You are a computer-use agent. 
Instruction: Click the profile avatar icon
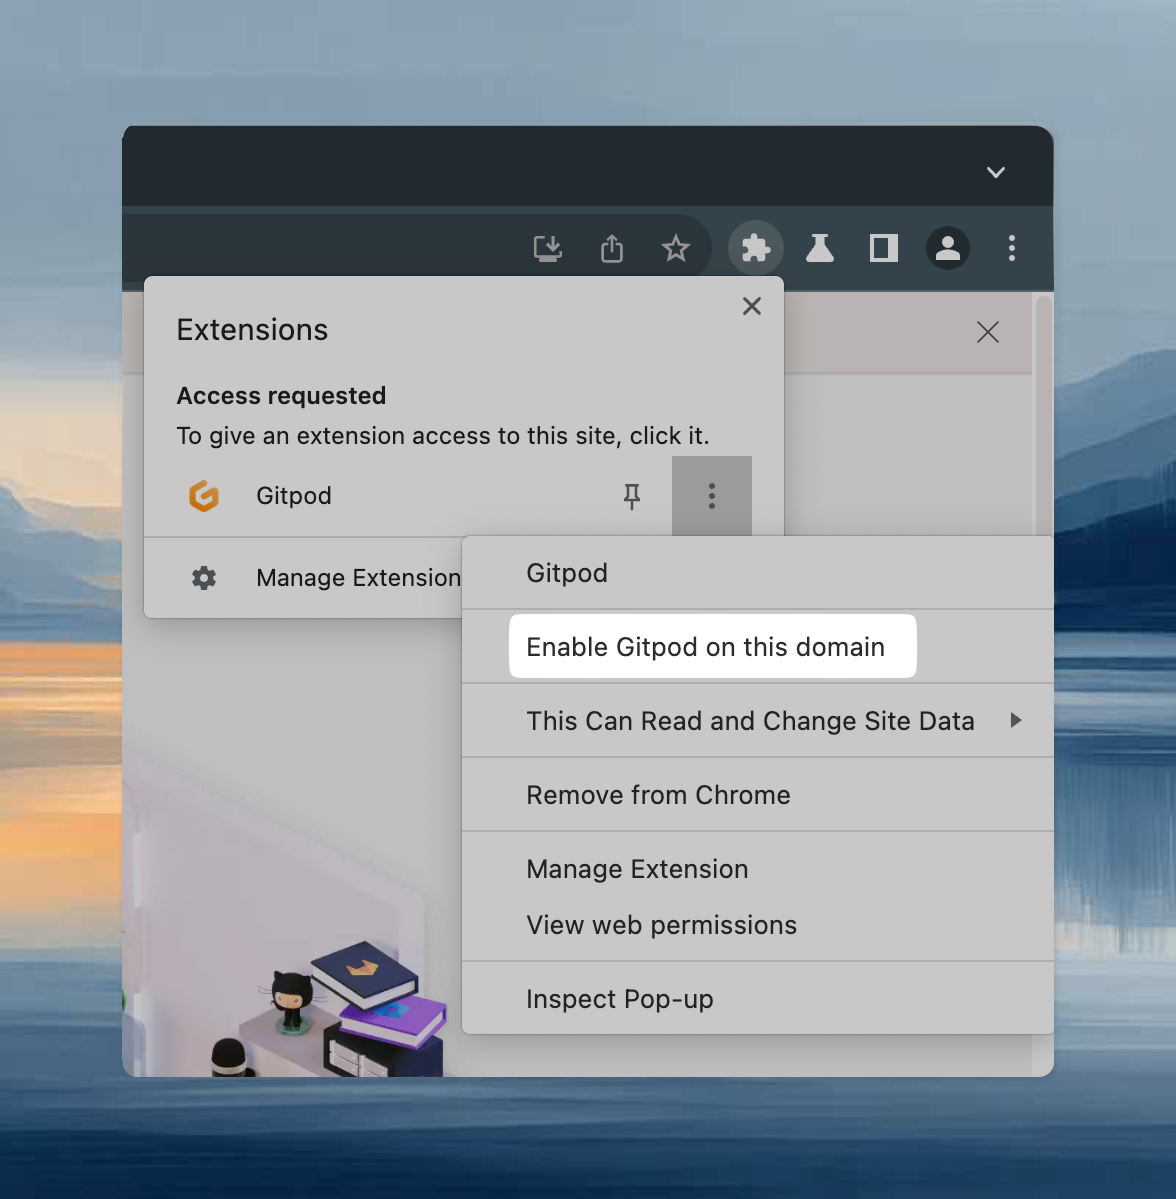[x=947, y=248]
